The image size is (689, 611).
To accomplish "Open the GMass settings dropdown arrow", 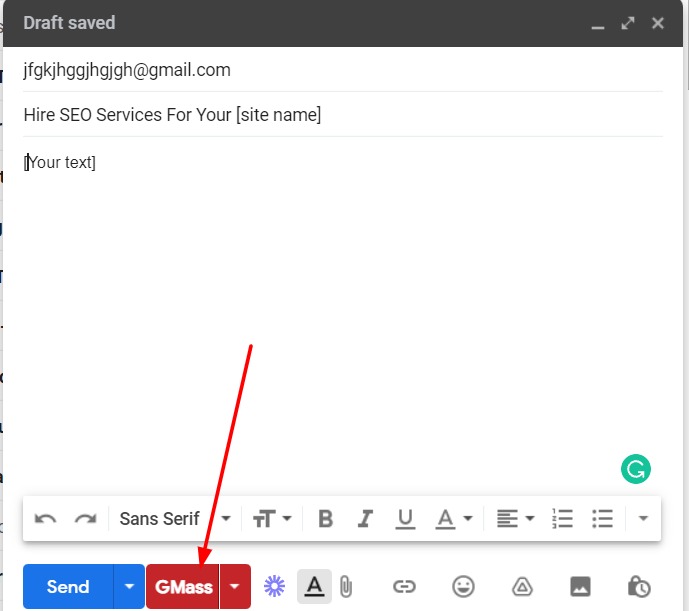I will click(x=235, y=587).
